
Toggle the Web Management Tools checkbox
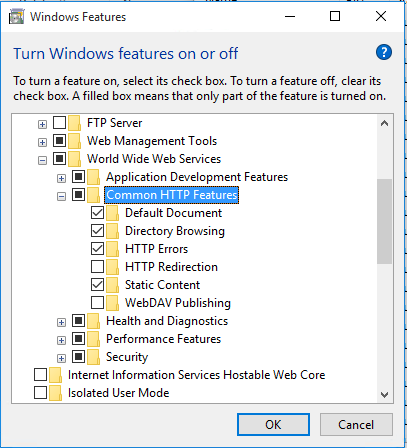pyautogui.click(x=59, y=141)
